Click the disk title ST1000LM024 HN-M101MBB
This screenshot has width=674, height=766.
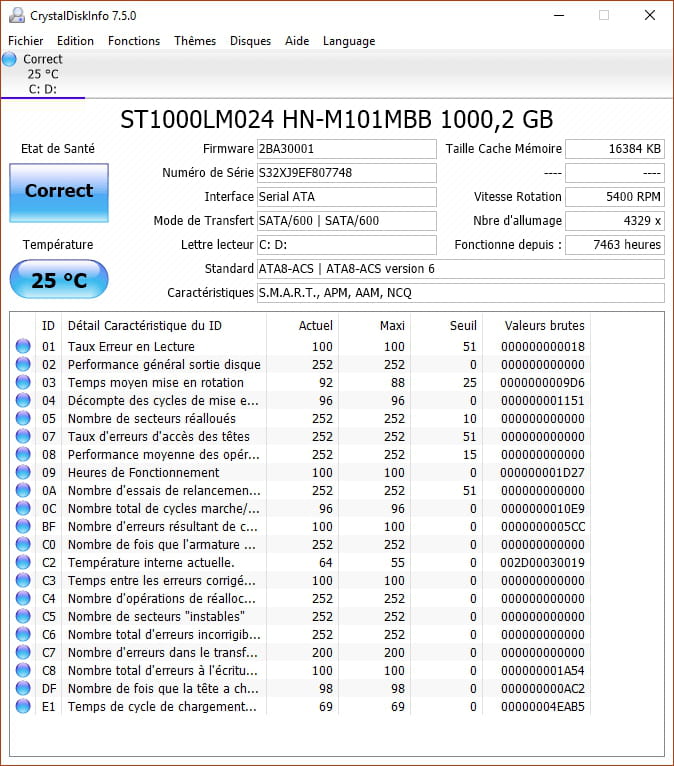[x=337, y=120]
